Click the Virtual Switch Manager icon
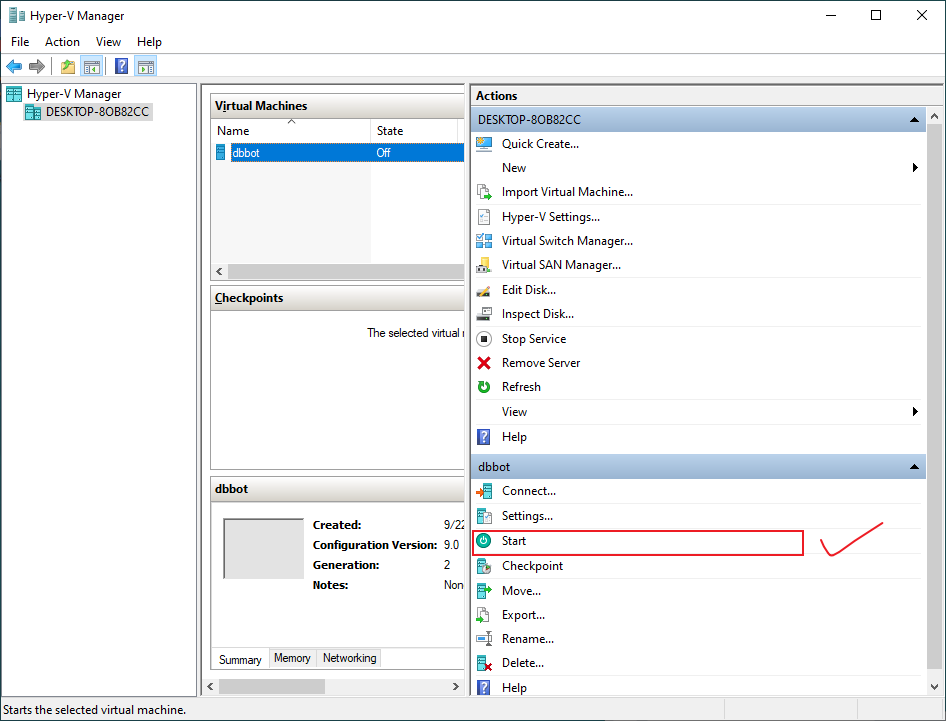 (484, 241)
